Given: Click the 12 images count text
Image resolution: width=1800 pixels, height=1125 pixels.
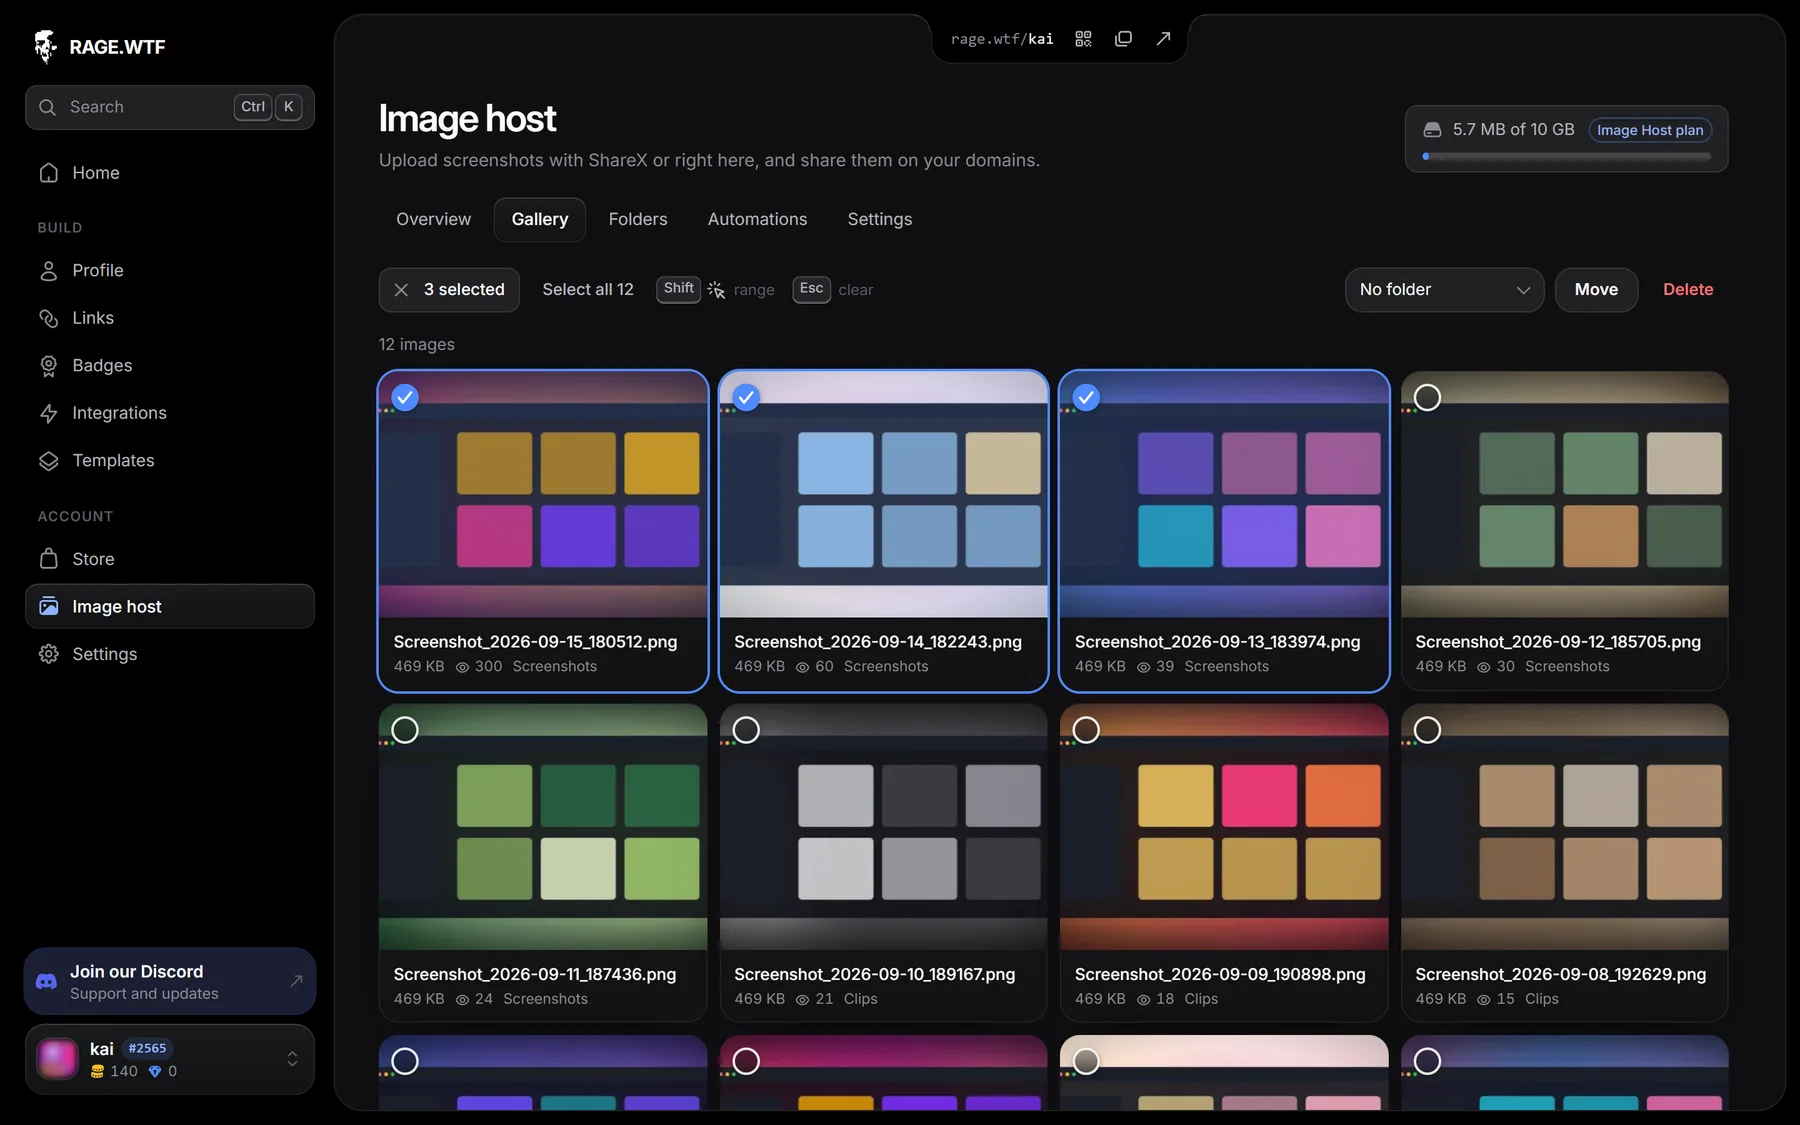Looking at the screenshot, I should pos(417,344).
